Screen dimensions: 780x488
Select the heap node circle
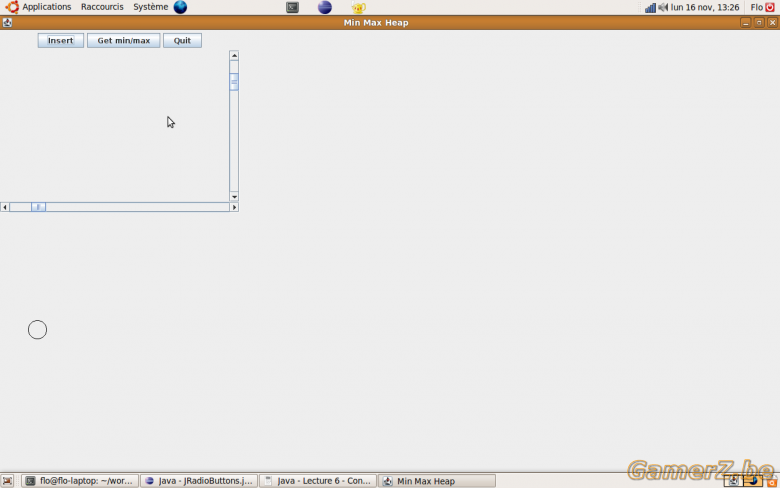[x=37, y=330]
